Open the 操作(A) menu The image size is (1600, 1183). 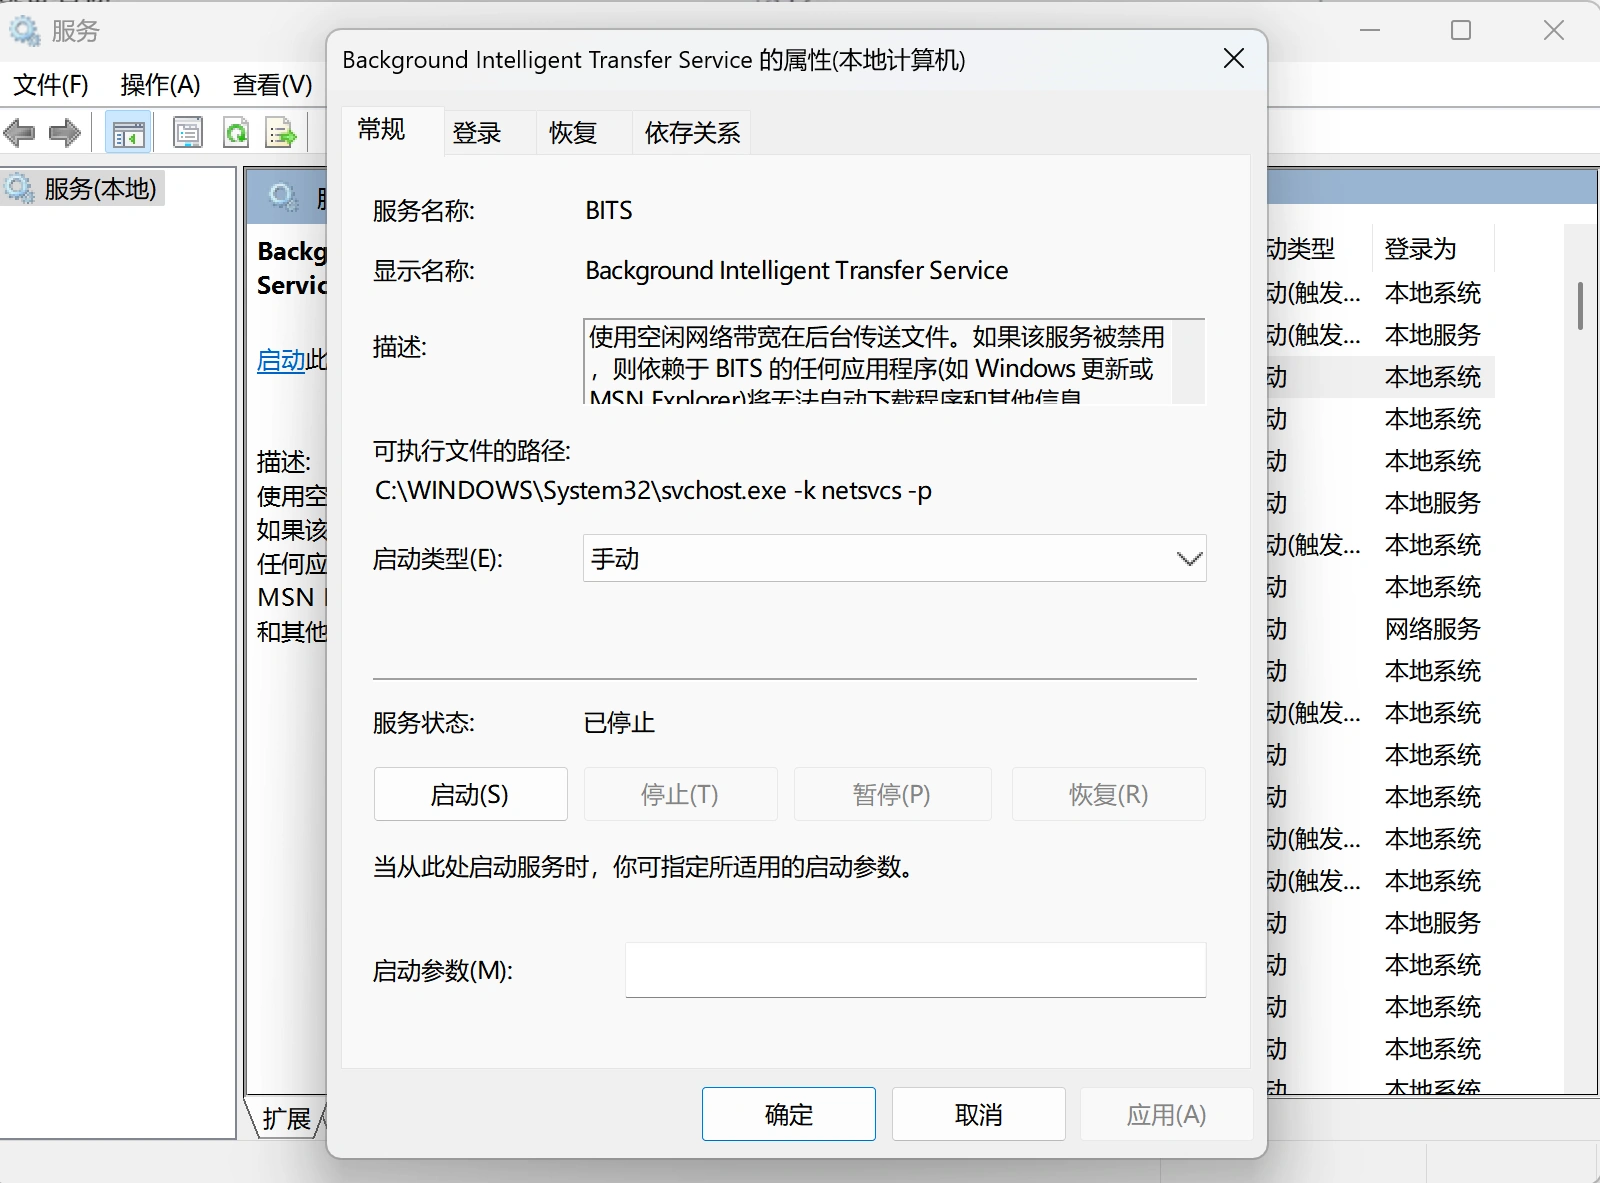pos(160,85)
